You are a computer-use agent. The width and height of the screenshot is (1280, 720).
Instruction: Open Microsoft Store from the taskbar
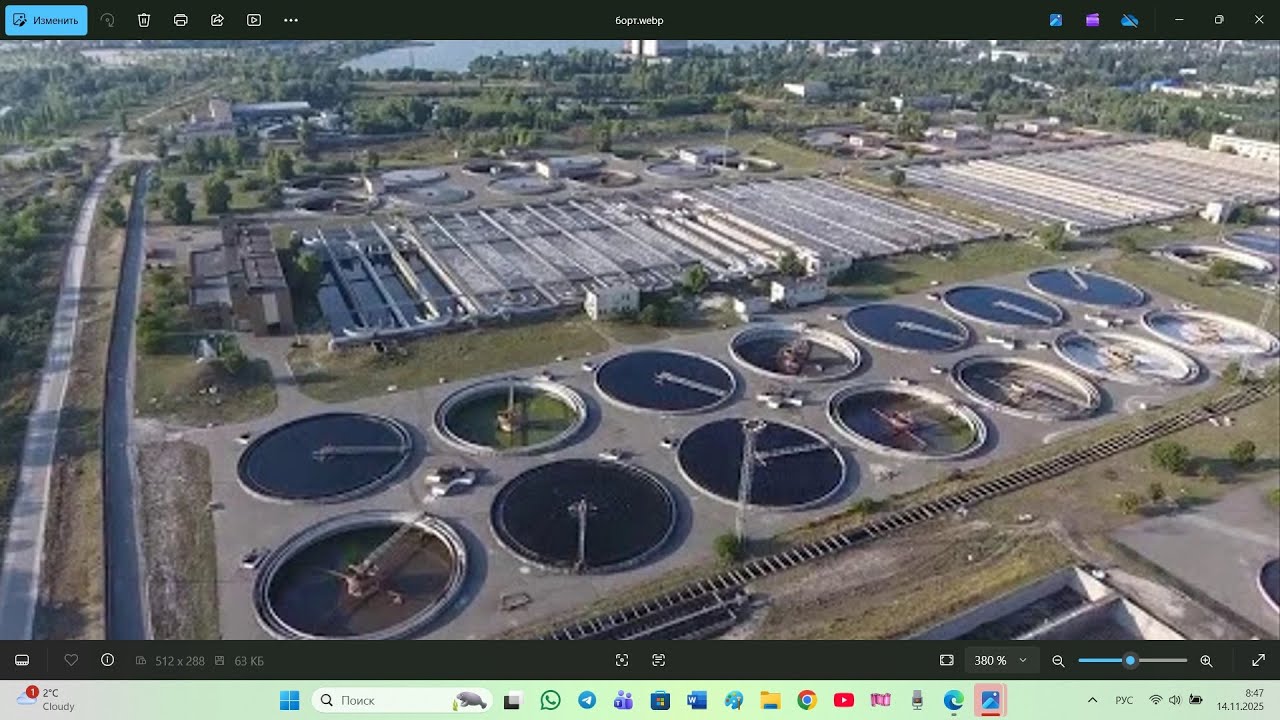(660, 700)
